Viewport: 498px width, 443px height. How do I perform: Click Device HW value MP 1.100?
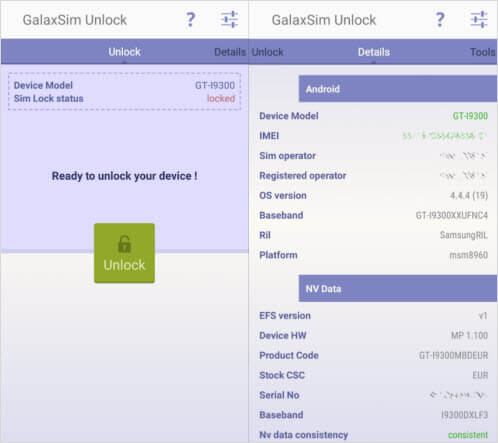coord(469,335)
